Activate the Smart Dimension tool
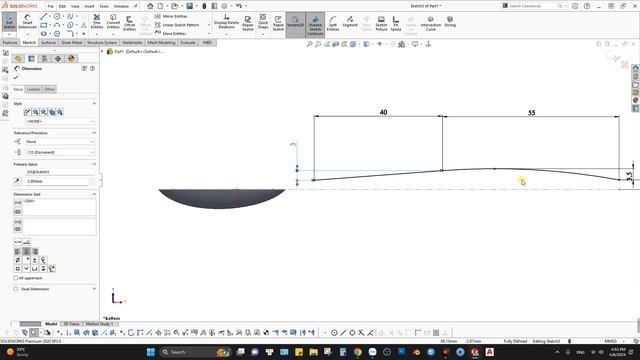The image size is (640, 360). 27,21
